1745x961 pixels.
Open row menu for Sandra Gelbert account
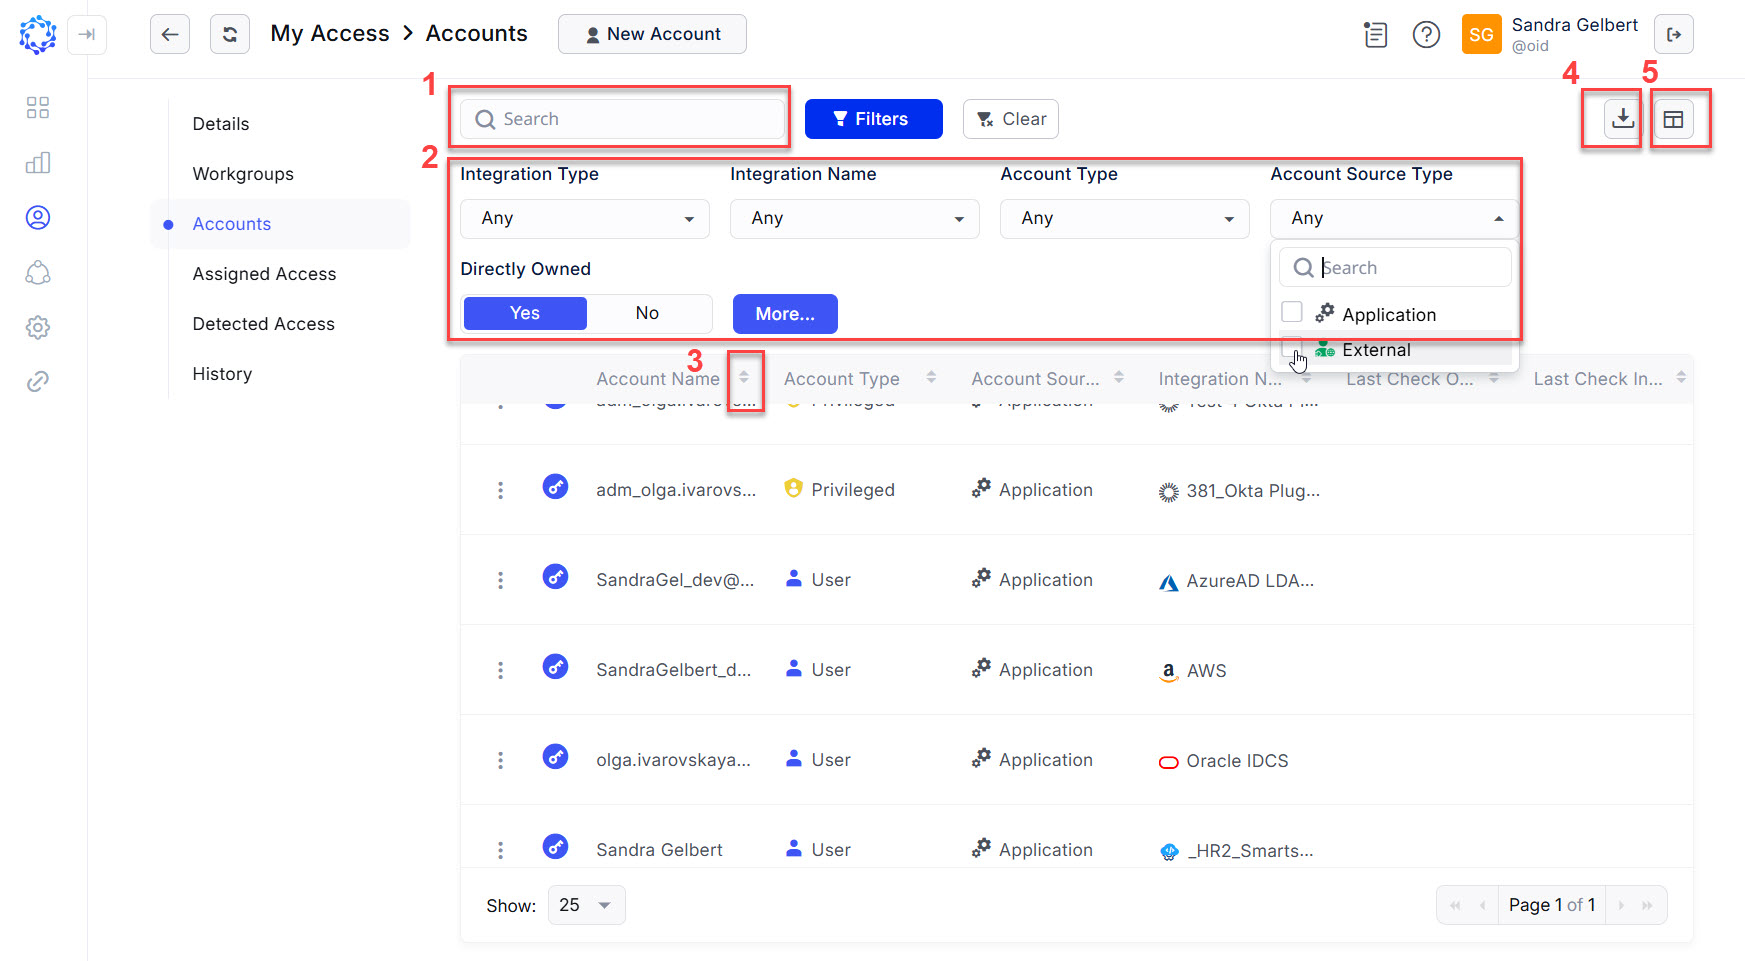pos(500,850)
